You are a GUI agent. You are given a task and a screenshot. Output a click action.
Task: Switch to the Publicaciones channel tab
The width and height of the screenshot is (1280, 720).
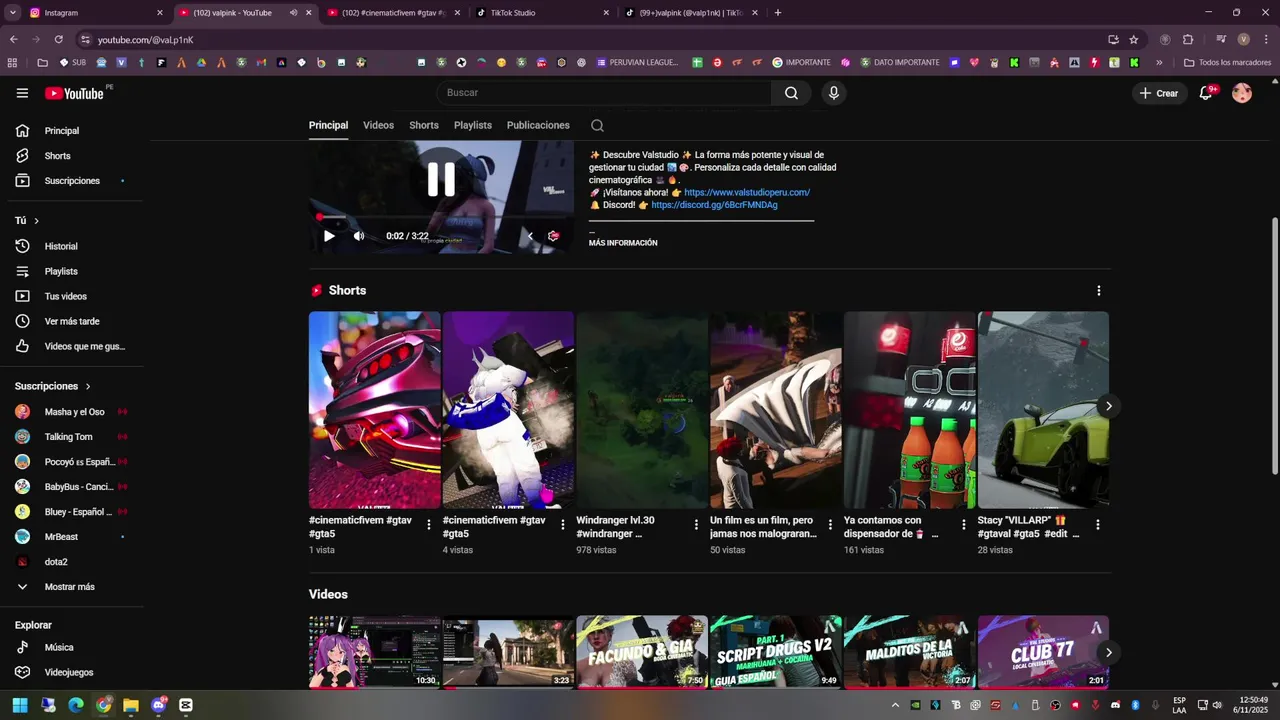[x=538, y=125]
